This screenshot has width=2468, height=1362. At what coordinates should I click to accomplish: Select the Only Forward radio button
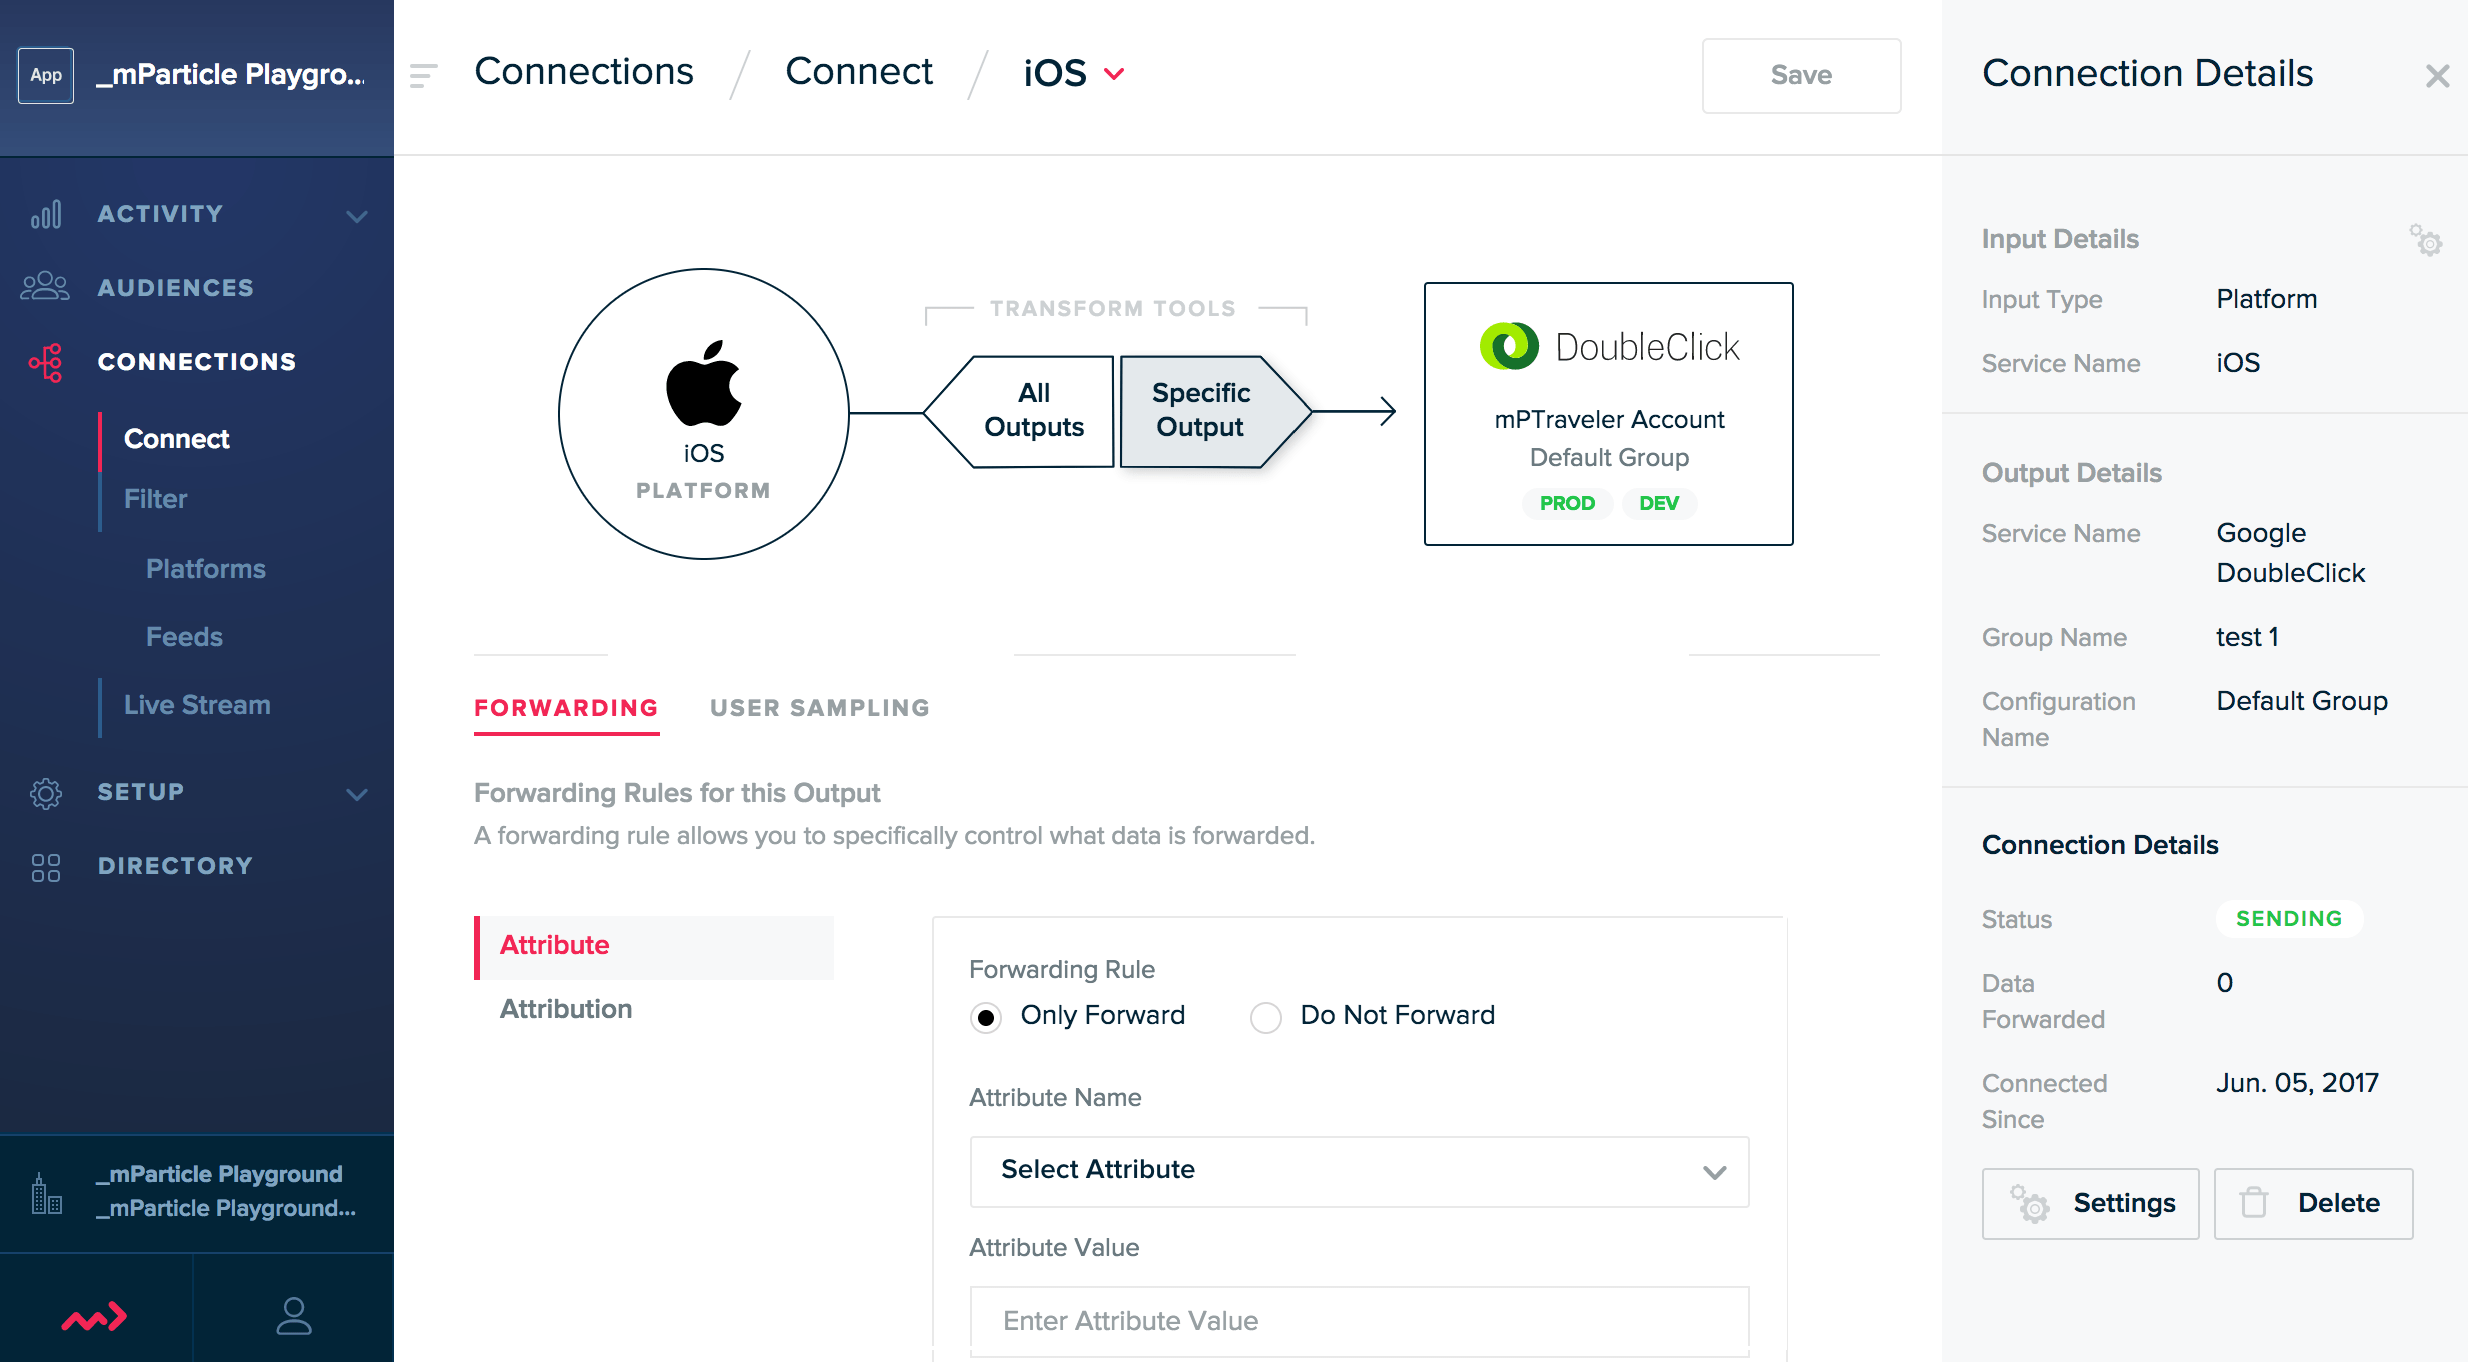point(984,1015)
